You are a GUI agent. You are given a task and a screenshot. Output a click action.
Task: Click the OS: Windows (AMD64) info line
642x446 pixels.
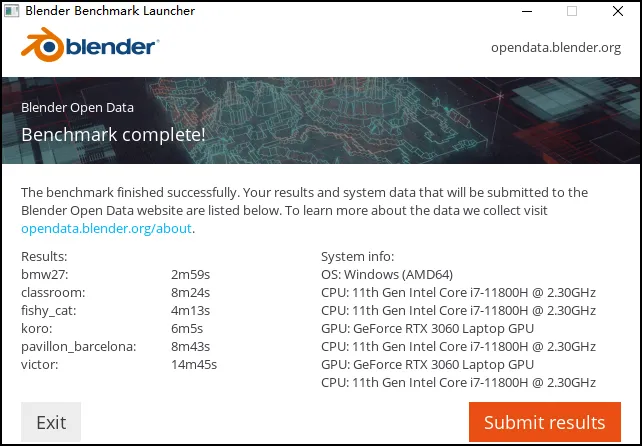[387, 274]
